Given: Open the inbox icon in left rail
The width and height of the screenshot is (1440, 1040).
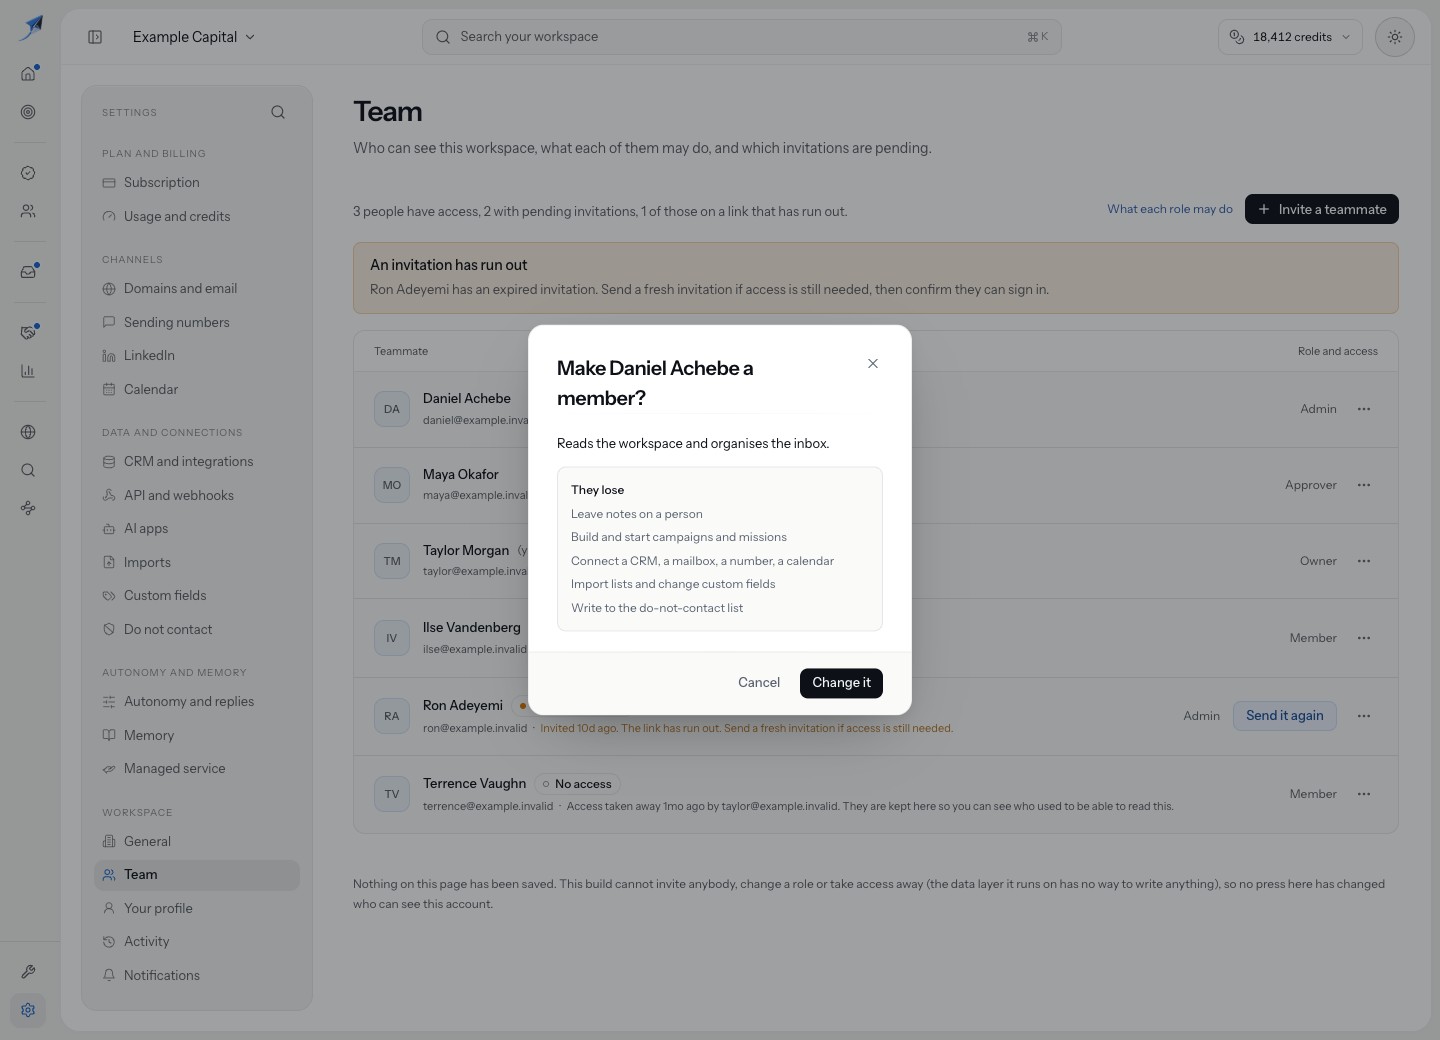Looking at the screenshot, I should [x=28, y=272].
